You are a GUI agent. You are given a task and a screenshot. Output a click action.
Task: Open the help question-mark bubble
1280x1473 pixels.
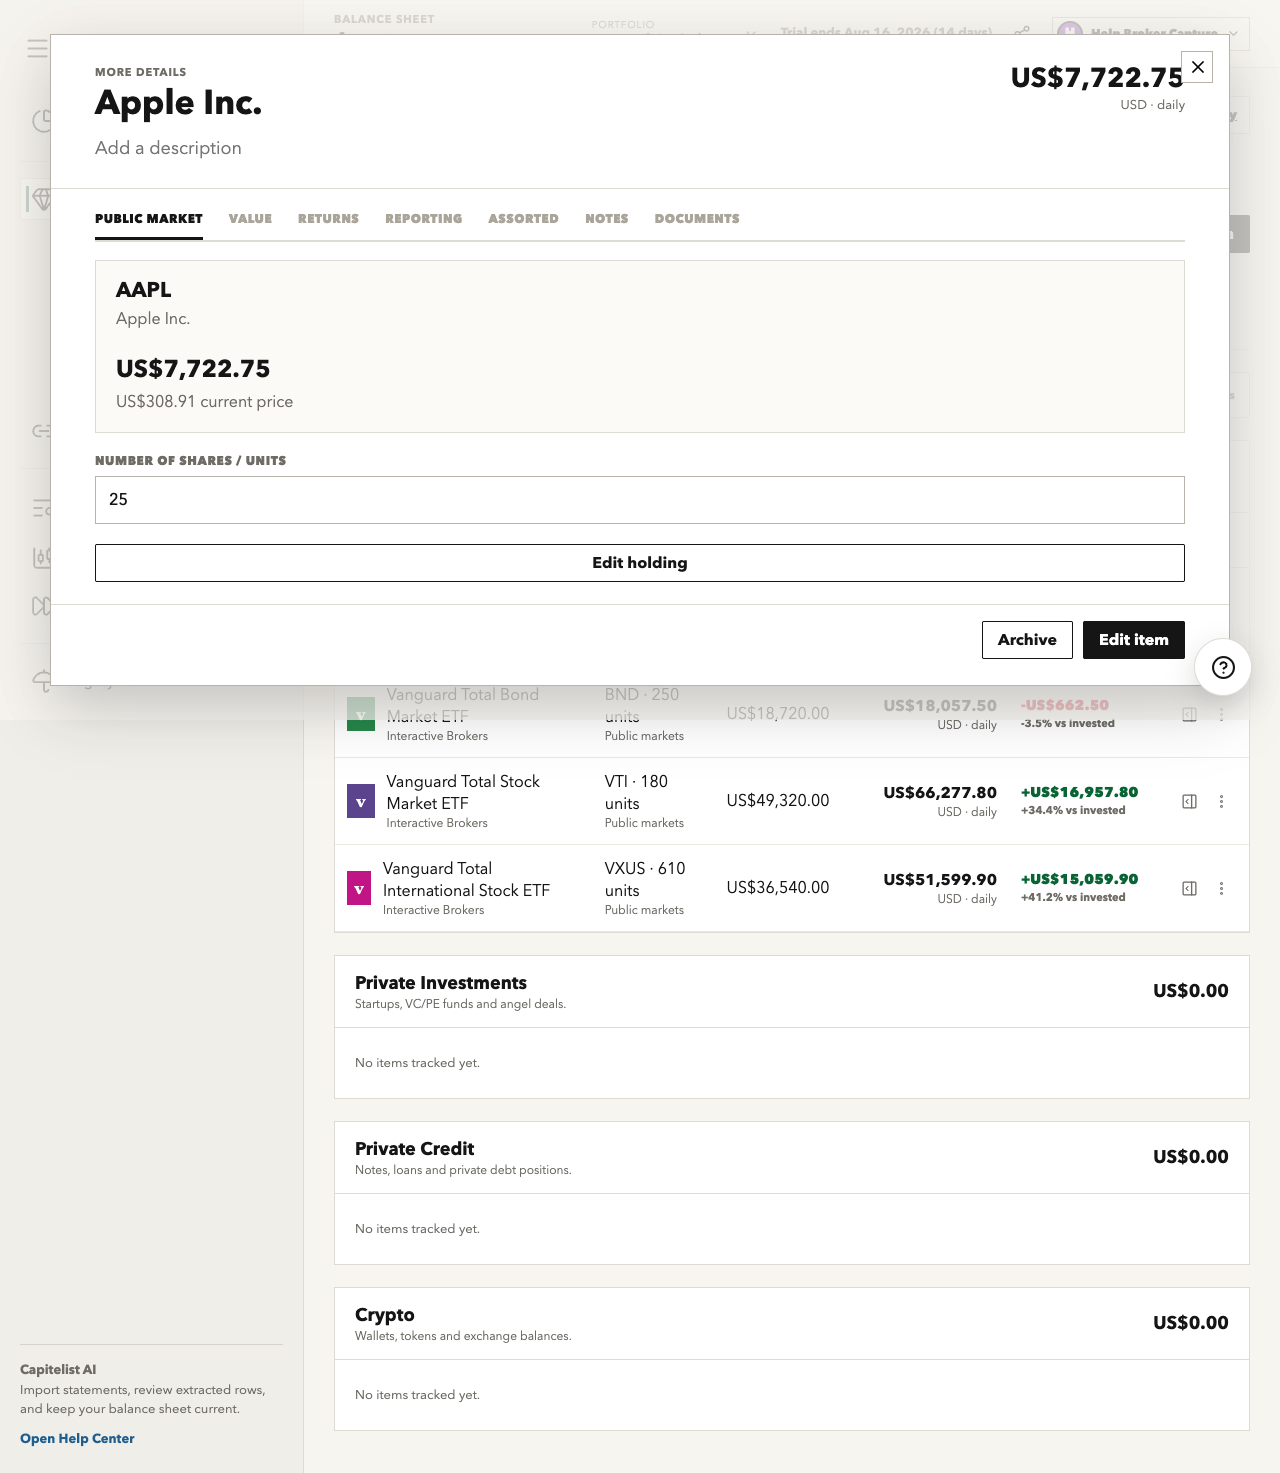[x=1223, y=668]
